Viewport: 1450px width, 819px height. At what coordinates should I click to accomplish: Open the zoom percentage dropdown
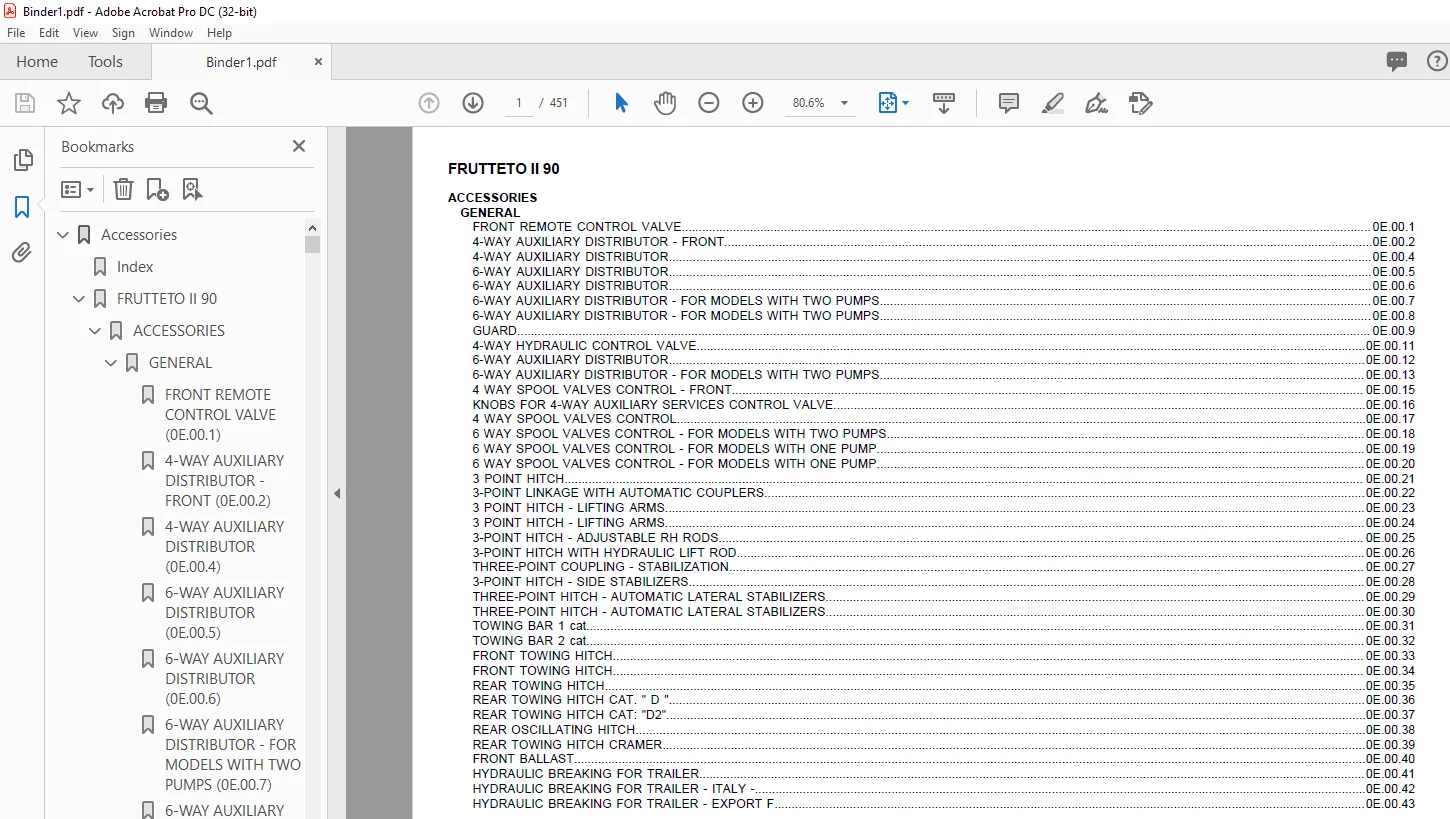pos(844,103)
